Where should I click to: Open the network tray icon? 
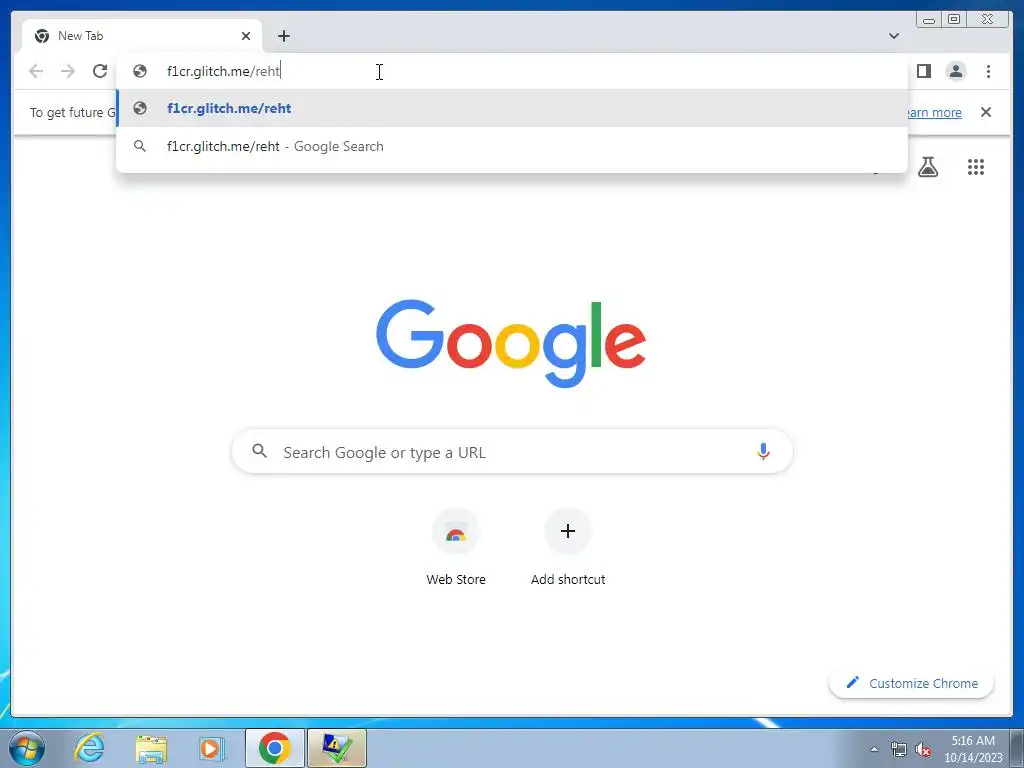tap(899, 749)
